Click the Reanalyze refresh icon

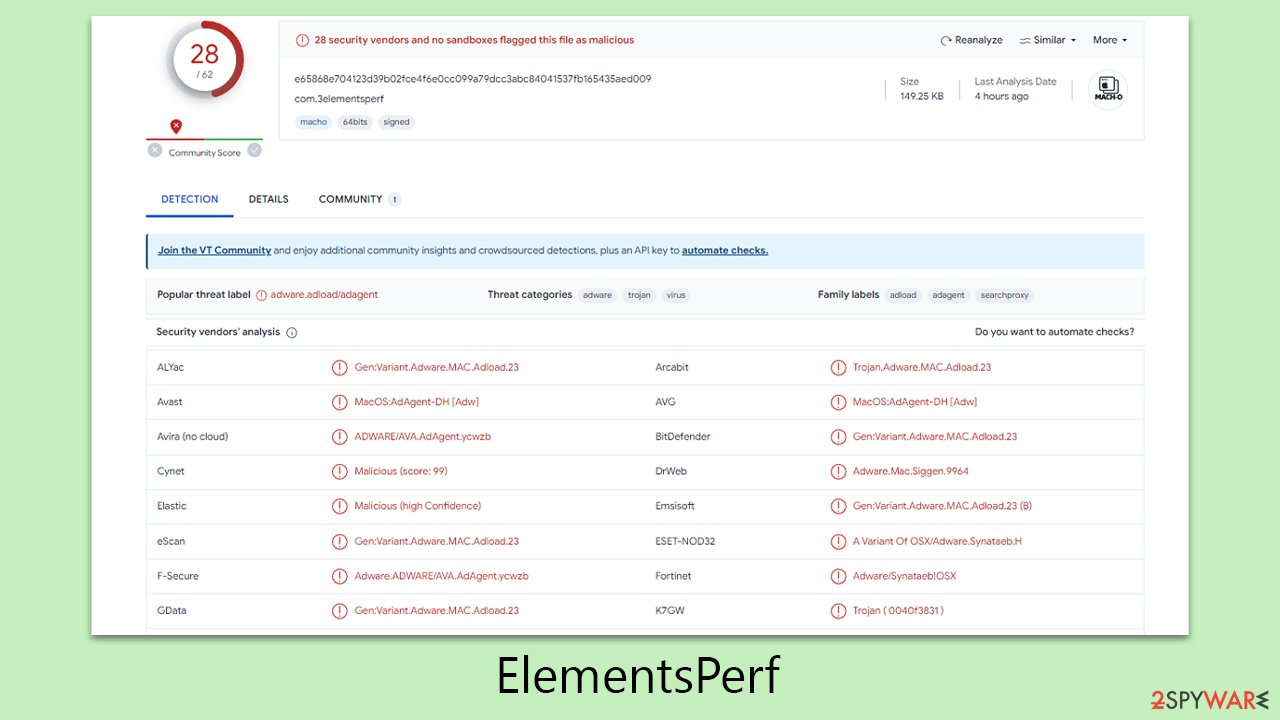coord(945,40)
